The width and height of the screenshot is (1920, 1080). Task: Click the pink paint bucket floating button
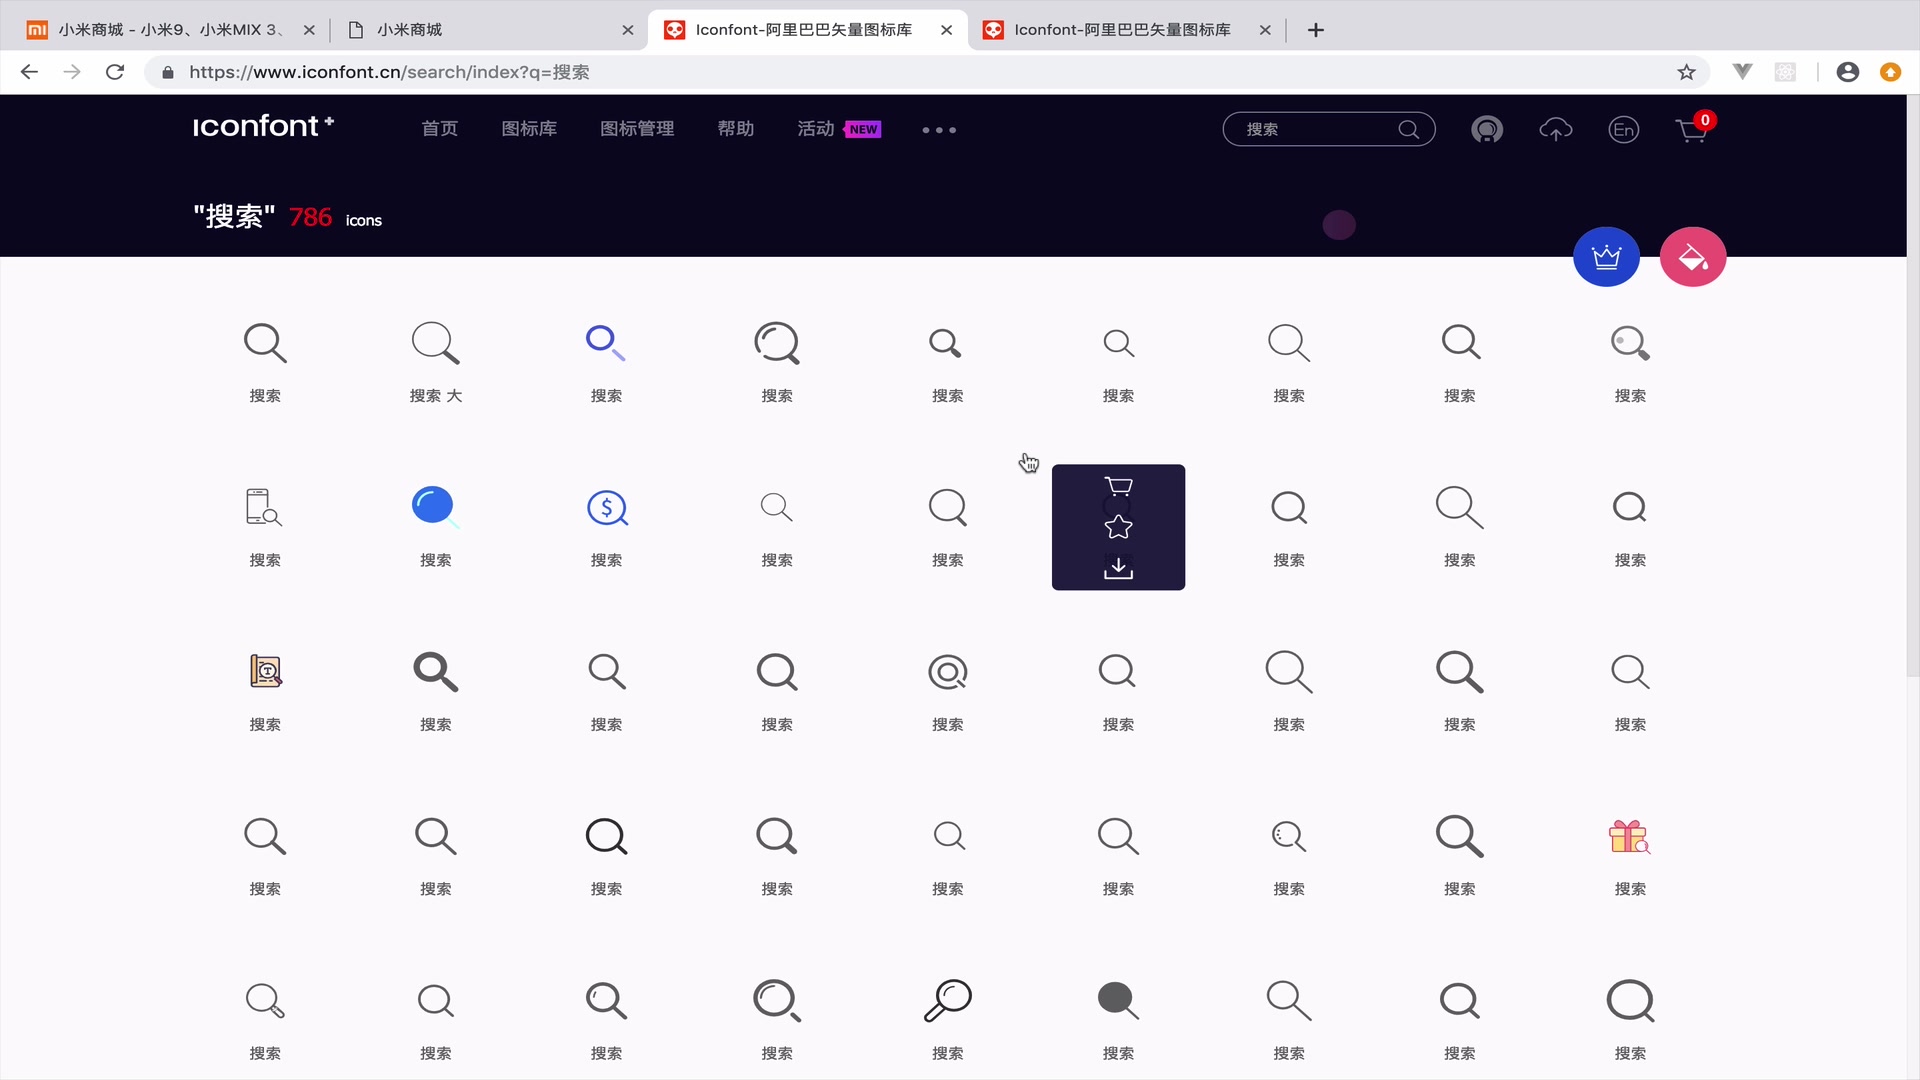pyautogui.click(x=1693, y=256)
